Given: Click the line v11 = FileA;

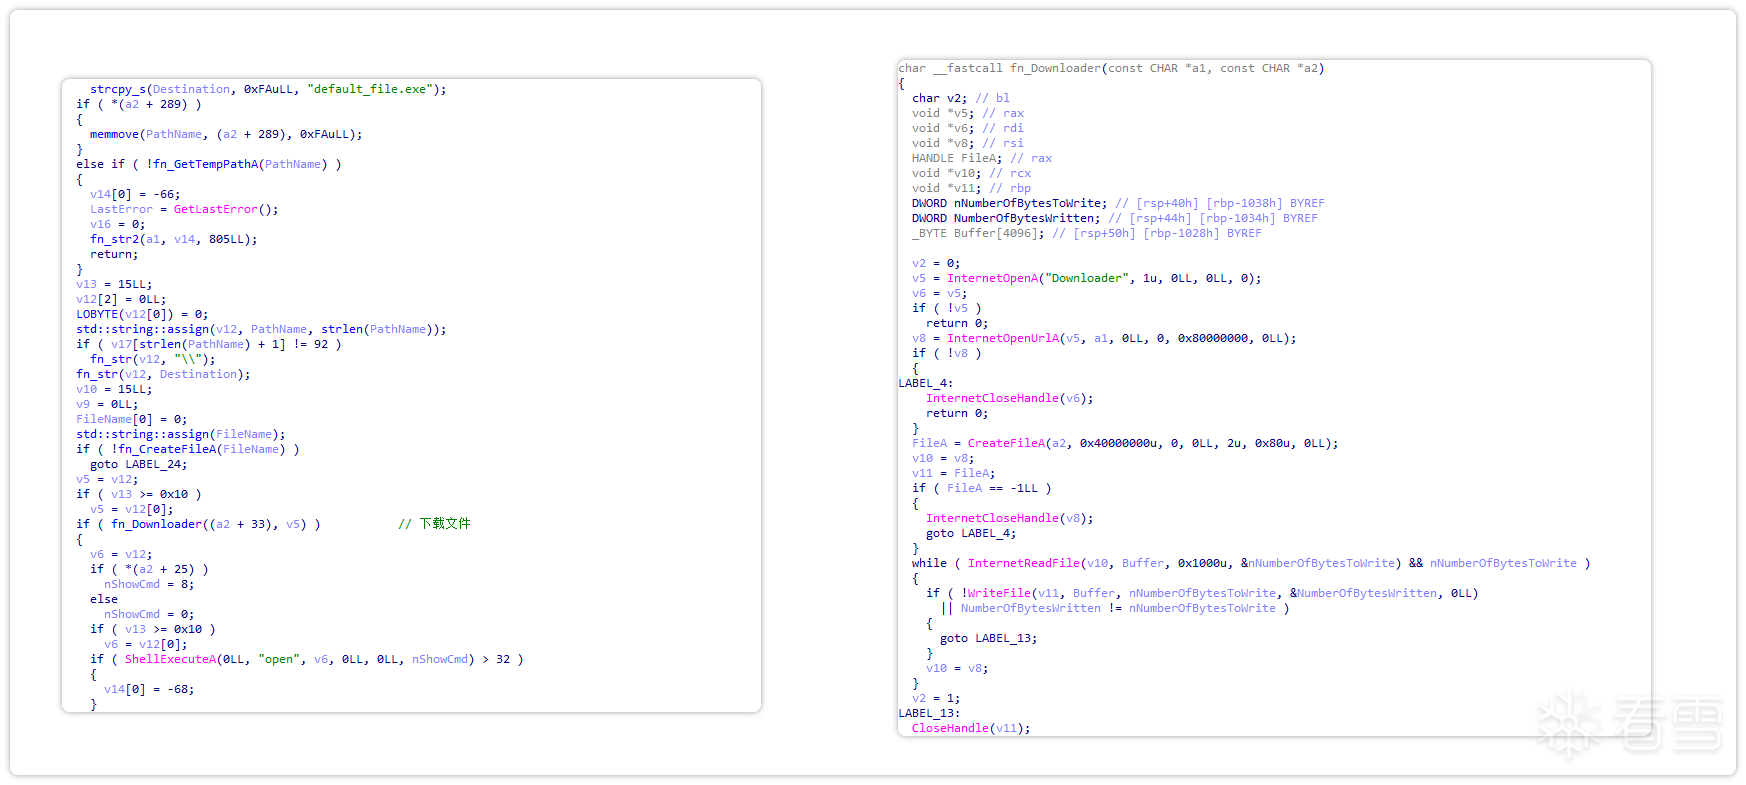Looking at the screenshot, I should [954, 473].
